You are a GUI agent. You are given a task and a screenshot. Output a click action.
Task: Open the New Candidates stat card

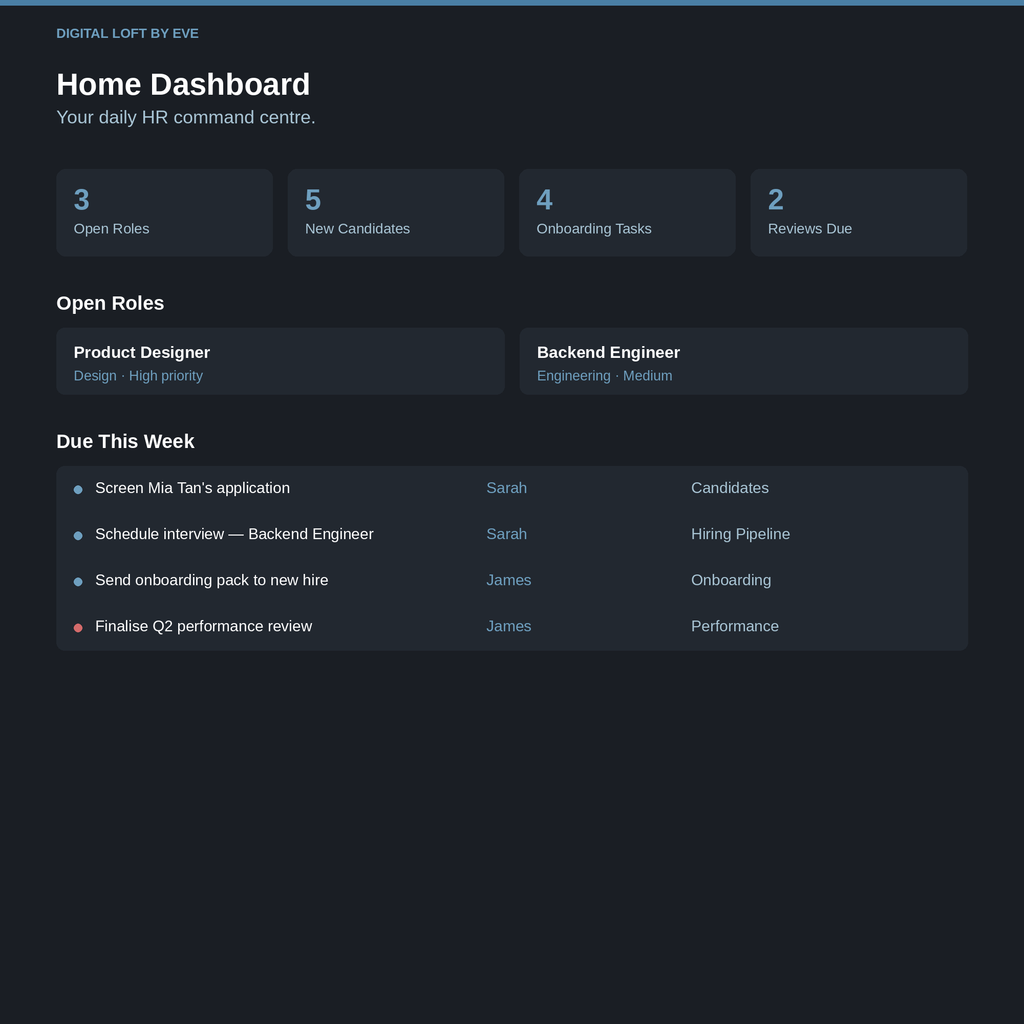(x=396, y=213)
